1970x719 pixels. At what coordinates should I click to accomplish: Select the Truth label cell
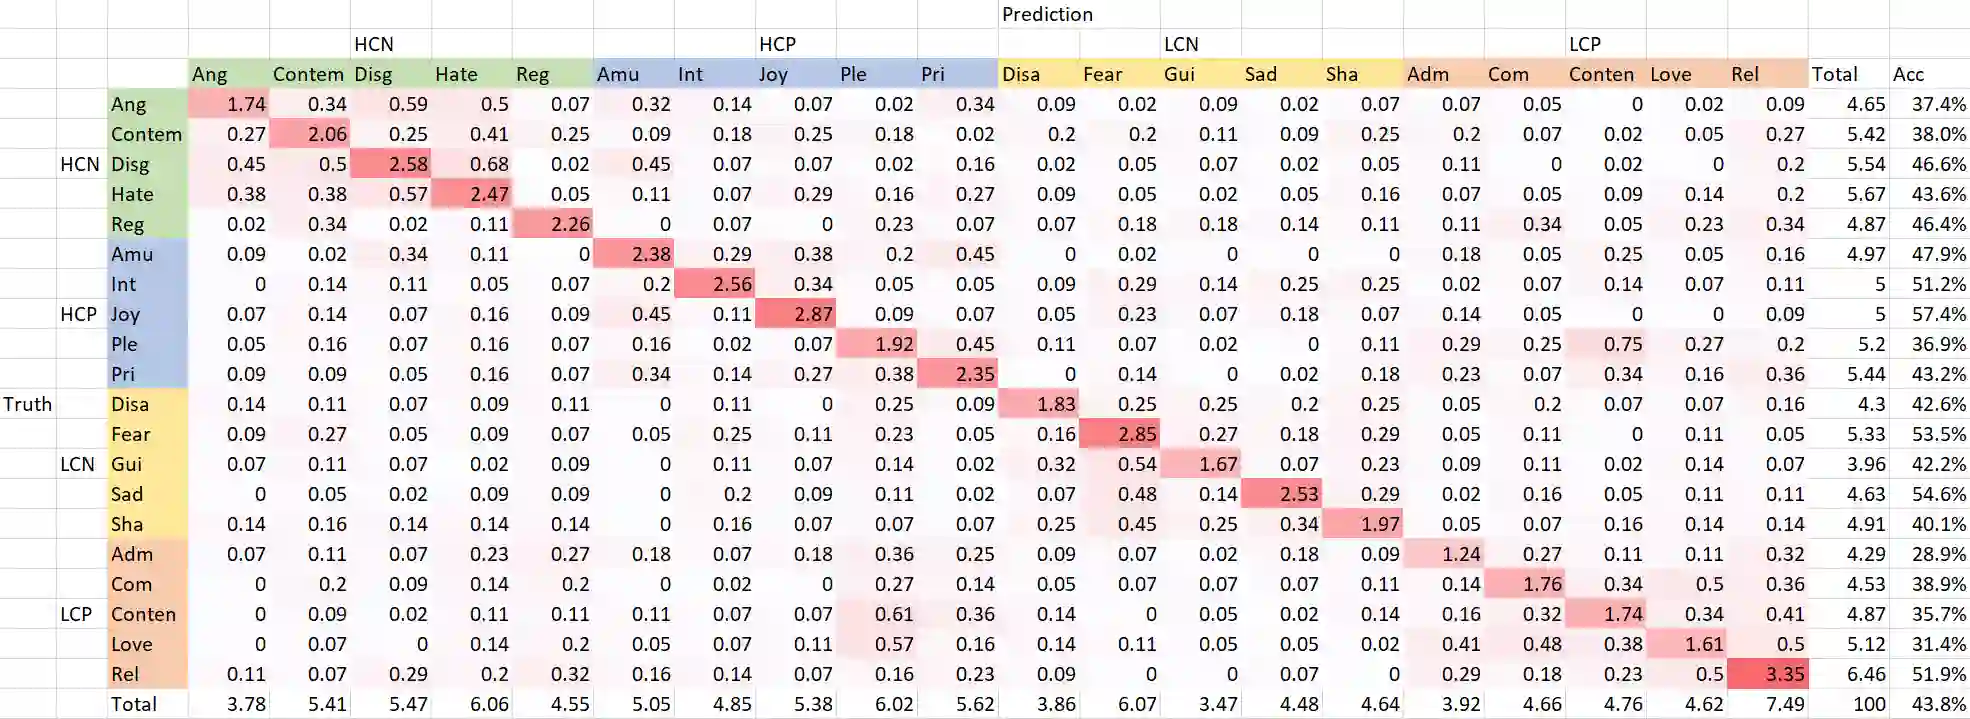coord(28,404)
